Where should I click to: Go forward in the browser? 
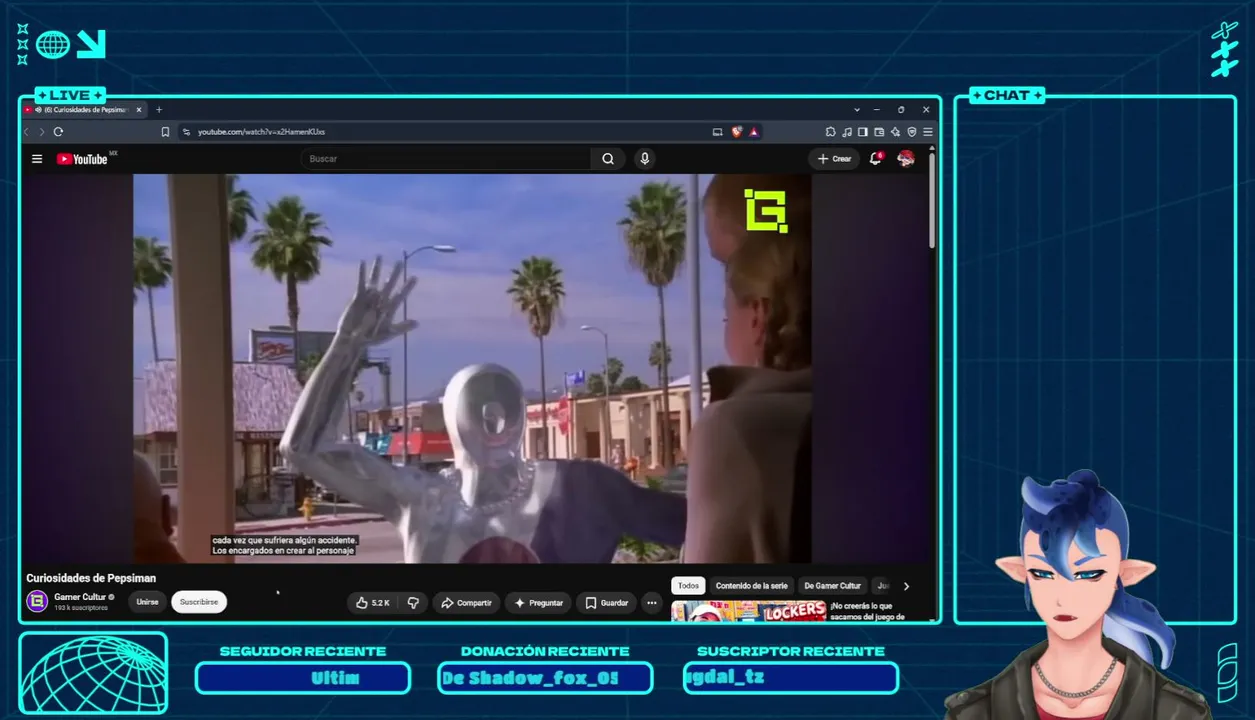[41, 132]
